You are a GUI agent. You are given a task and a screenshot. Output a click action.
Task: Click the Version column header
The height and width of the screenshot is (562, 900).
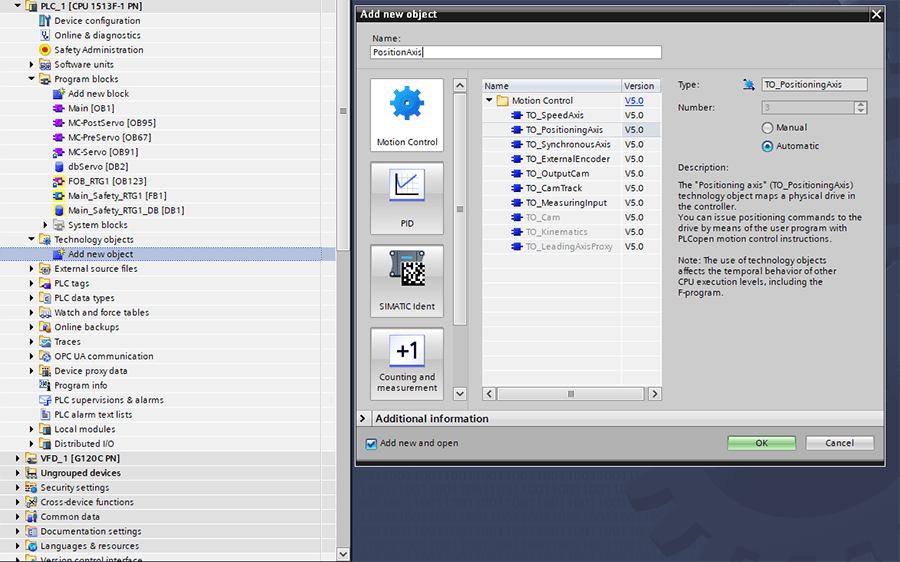tap(641, 86)
